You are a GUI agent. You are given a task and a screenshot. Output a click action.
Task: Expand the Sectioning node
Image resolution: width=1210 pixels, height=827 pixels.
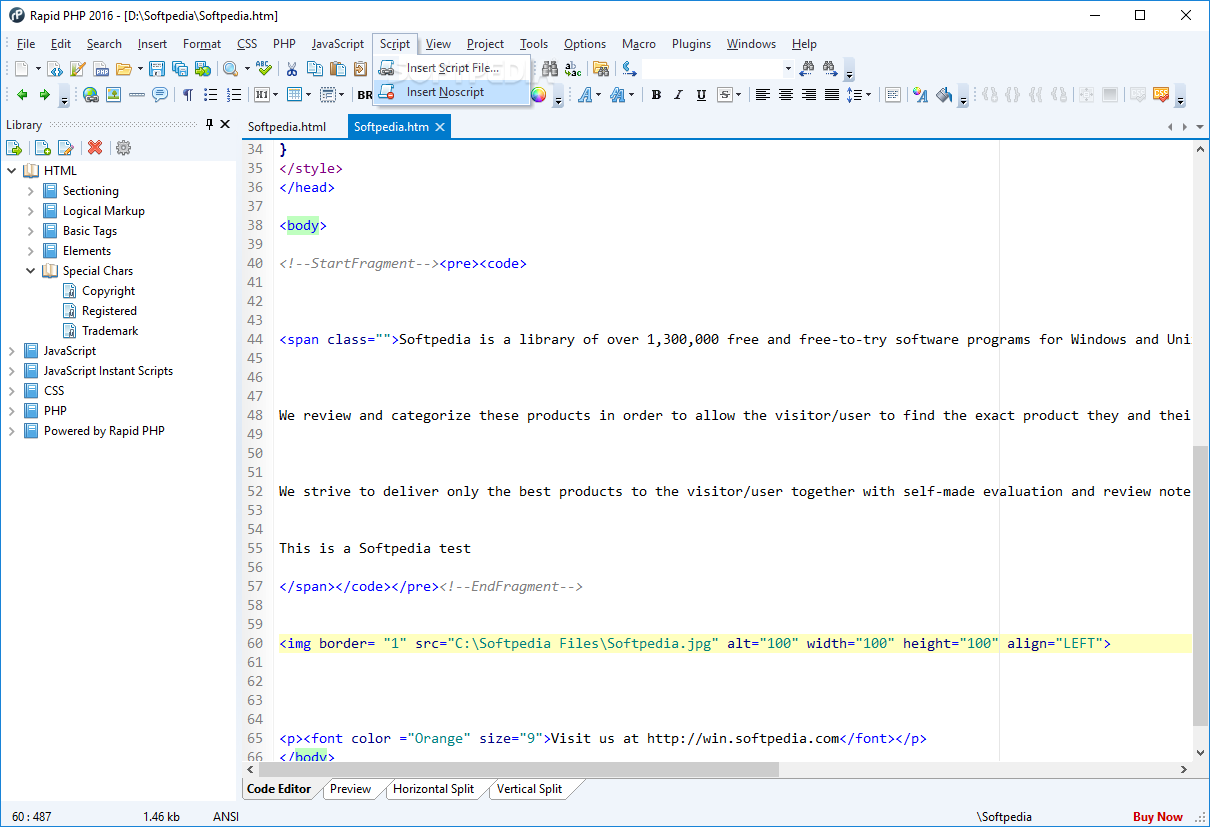[x=31, y=191]
